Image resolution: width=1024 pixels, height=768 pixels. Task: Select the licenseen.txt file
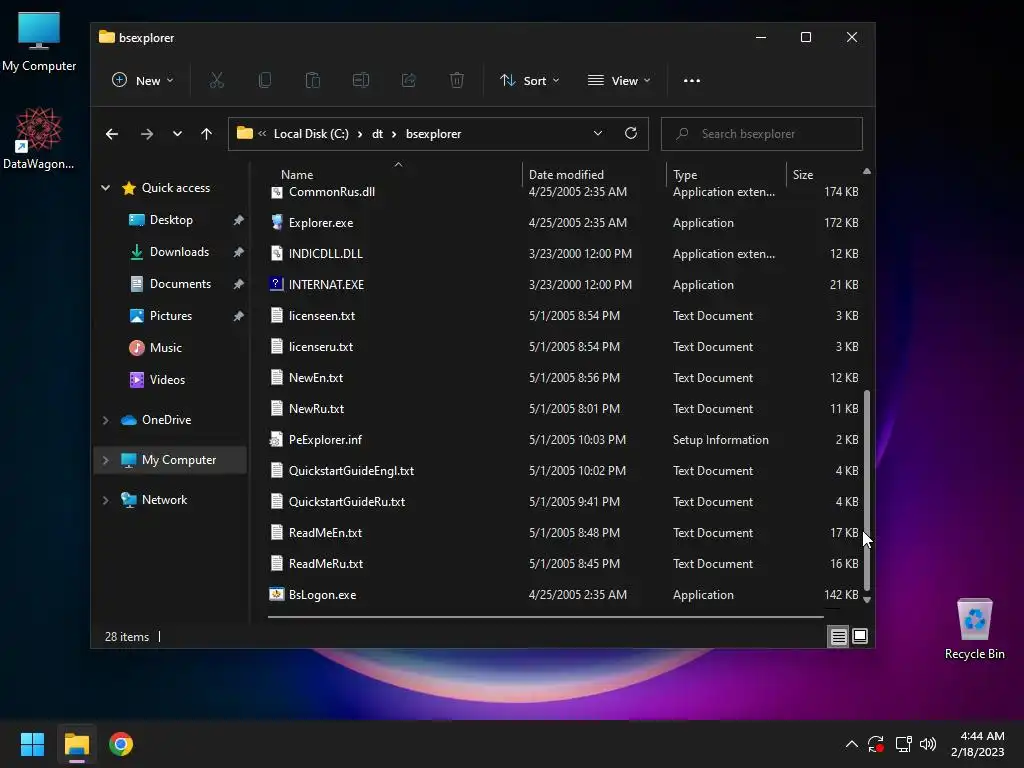click(564, 315)
